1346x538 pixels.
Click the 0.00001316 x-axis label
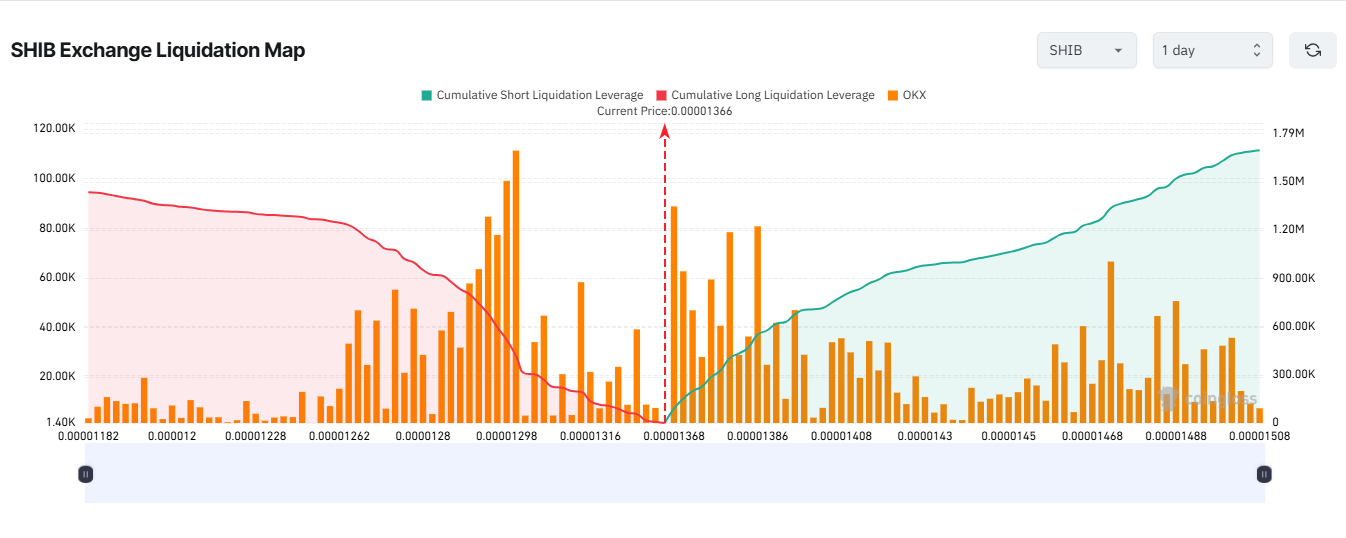coord(591,436)
